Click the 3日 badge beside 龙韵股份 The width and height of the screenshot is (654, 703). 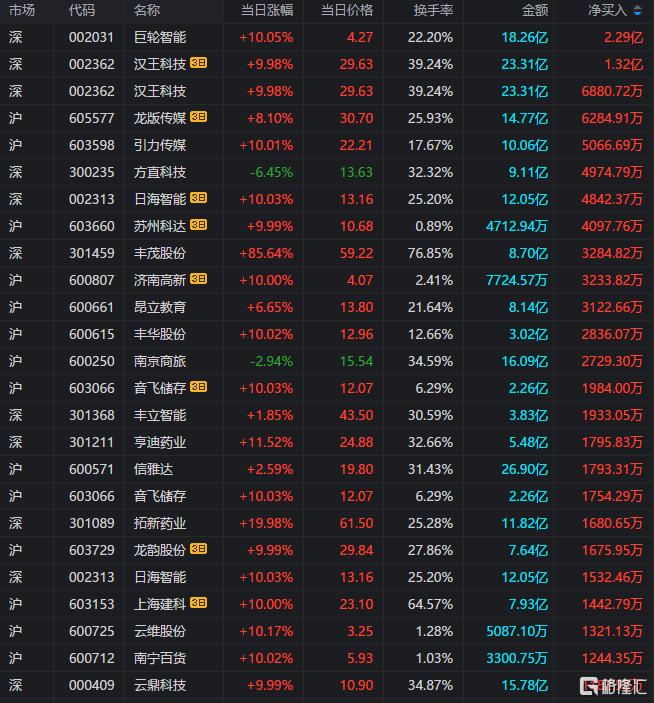click(199, 549)
